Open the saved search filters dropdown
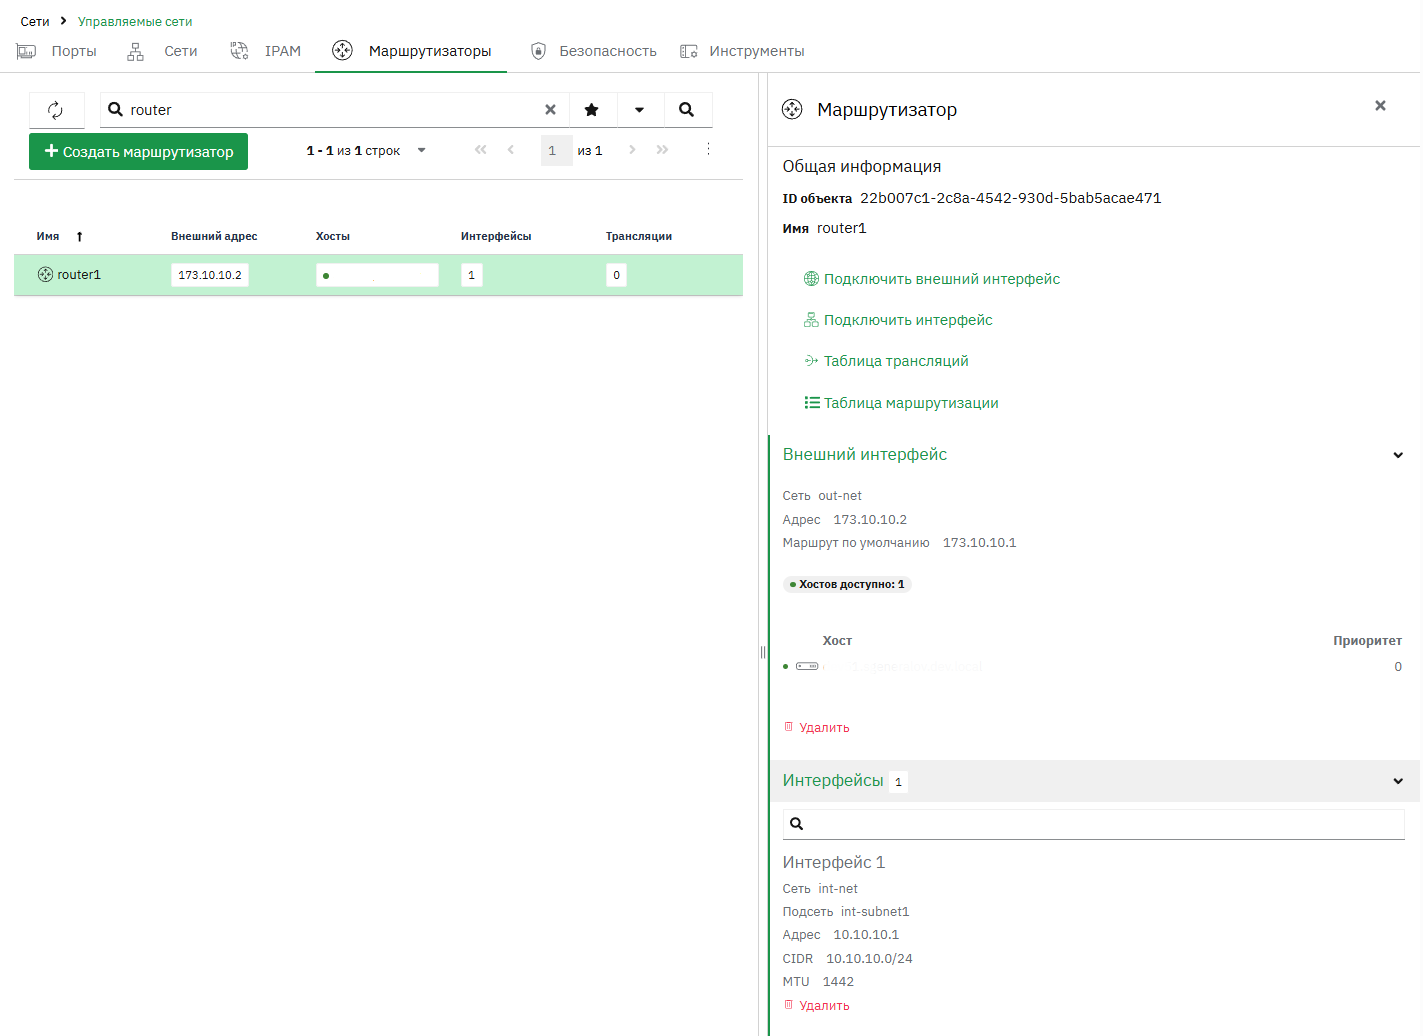Viewport: 1423px width, 1036px height. click(640, 110)
